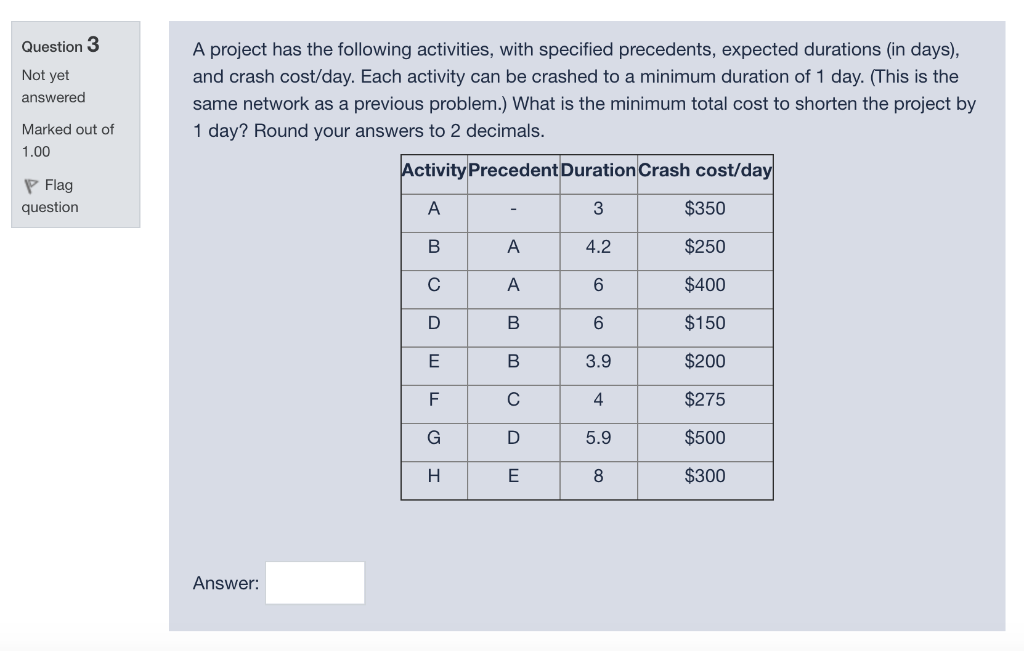Click the $500 crash cost for Activity G
Screen dimensions: 1024x651
coord(705,440)
